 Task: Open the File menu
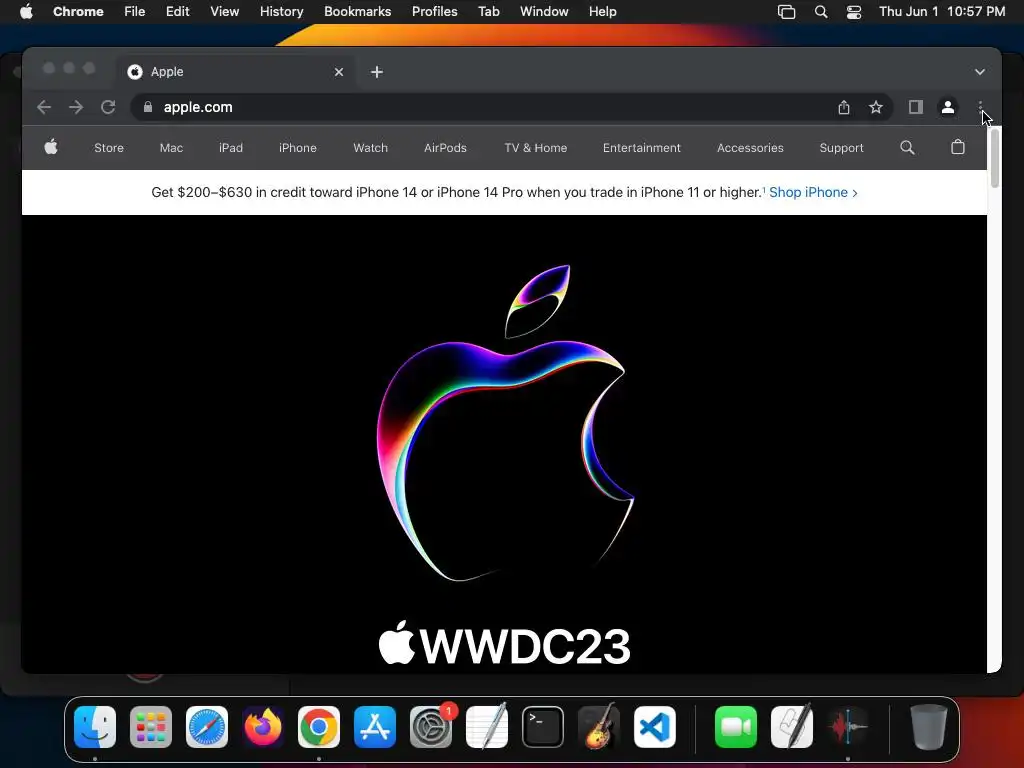point(135,11)
